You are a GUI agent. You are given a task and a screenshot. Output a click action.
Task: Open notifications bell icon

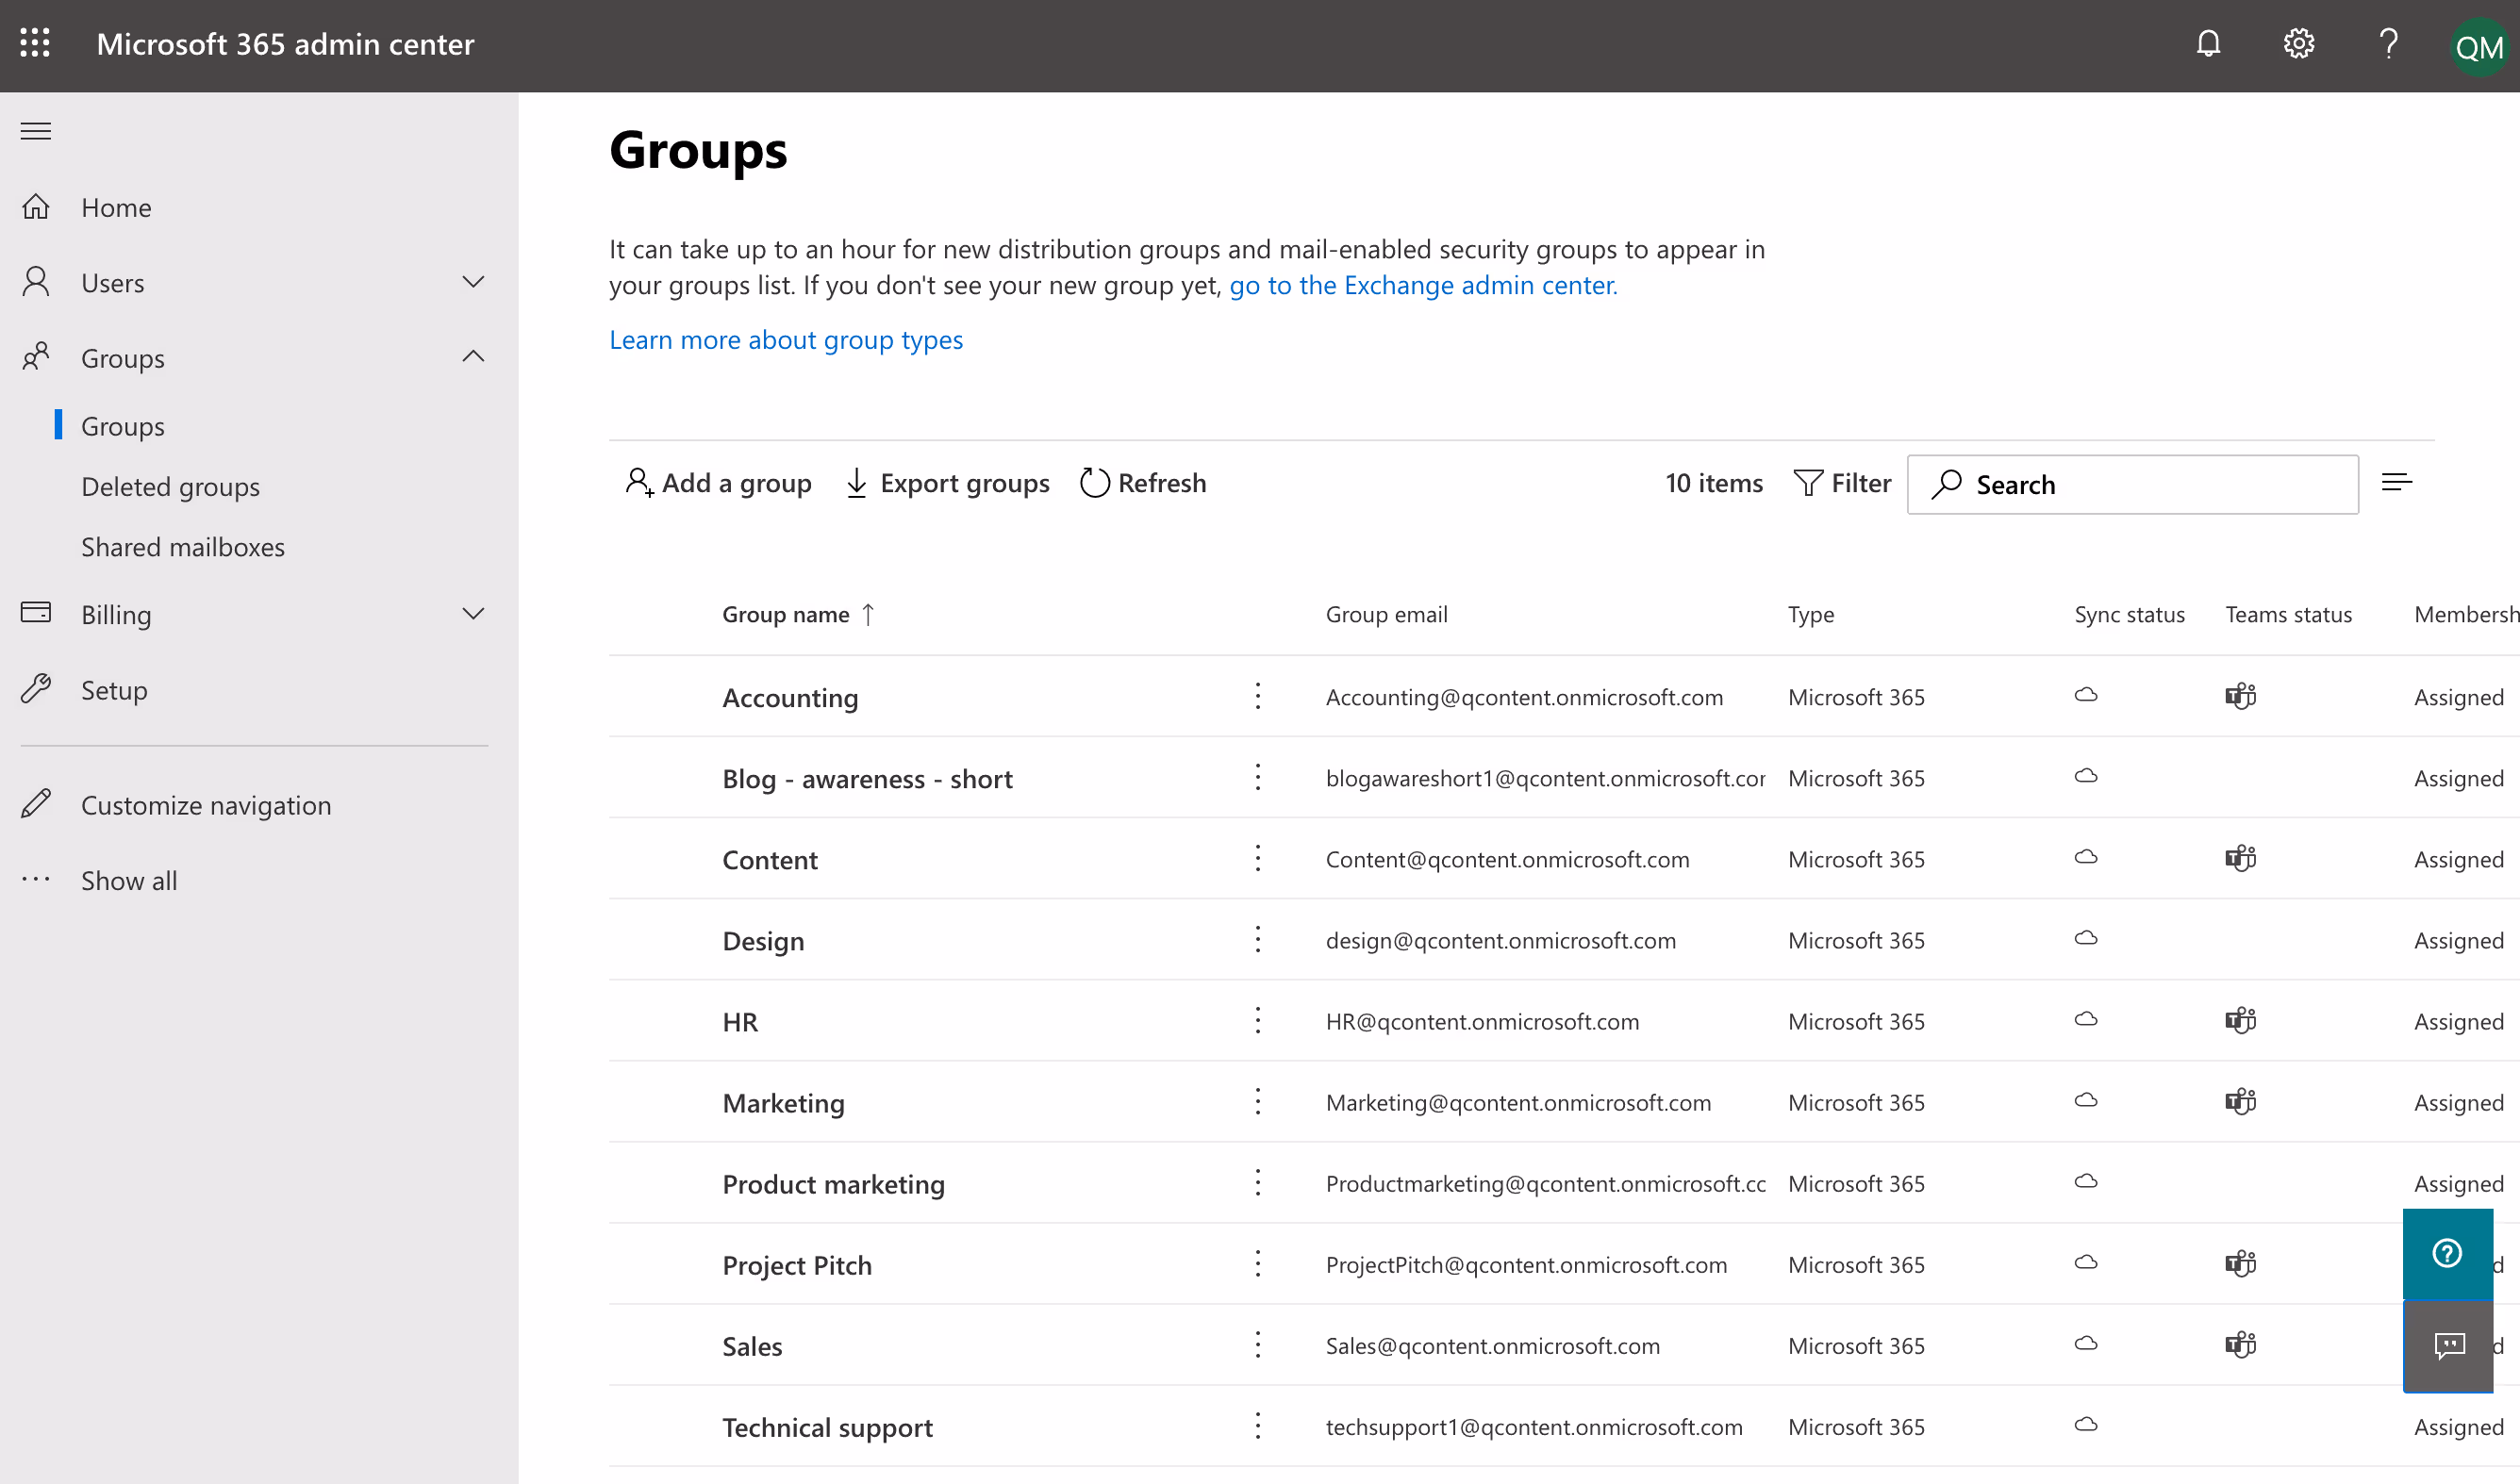pyautogui.click(x=2208, y=43)
